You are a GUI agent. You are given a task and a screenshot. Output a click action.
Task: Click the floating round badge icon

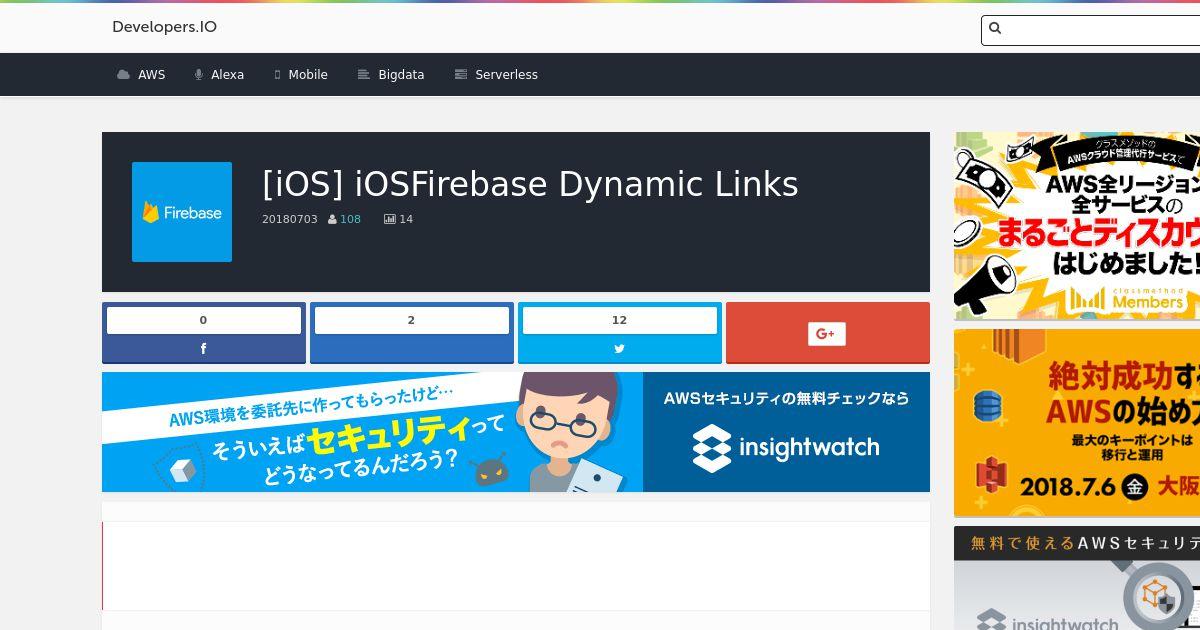pyautogui.click(x=1158, y=597)
